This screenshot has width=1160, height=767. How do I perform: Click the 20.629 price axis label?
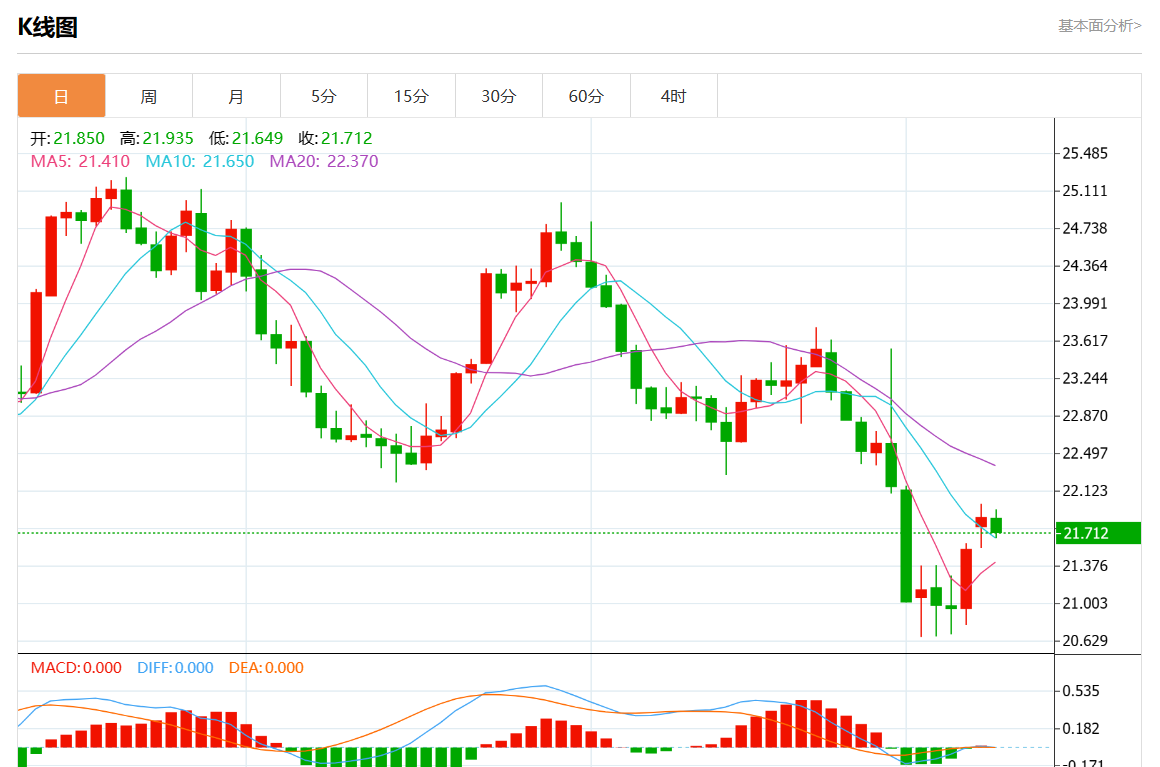click(1085, 641)
